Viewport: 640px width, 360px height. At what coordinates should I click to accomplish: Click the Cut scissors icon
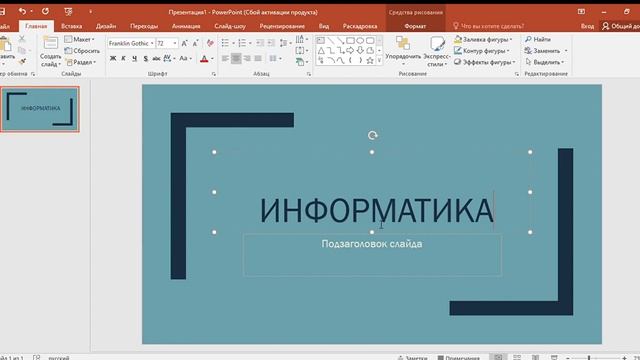coord(22,39)
